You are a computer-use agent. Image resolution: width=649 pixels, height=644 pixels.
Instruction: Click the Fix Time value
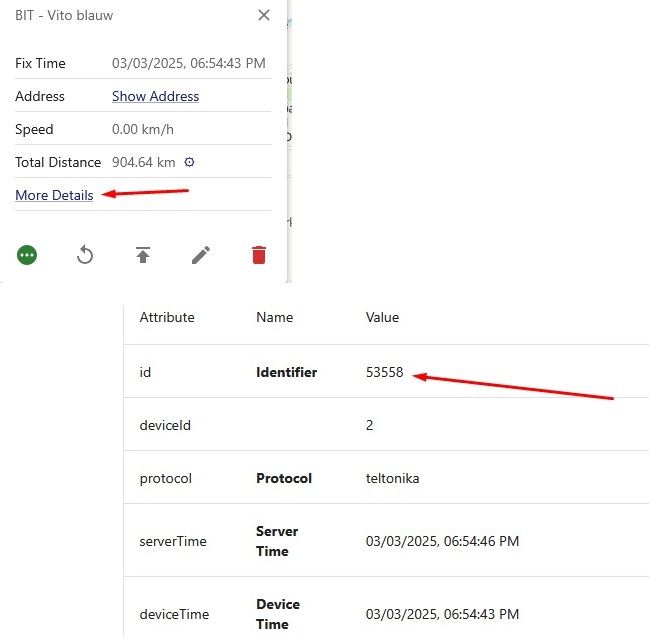pyautogui.click(x=188, y=63)
